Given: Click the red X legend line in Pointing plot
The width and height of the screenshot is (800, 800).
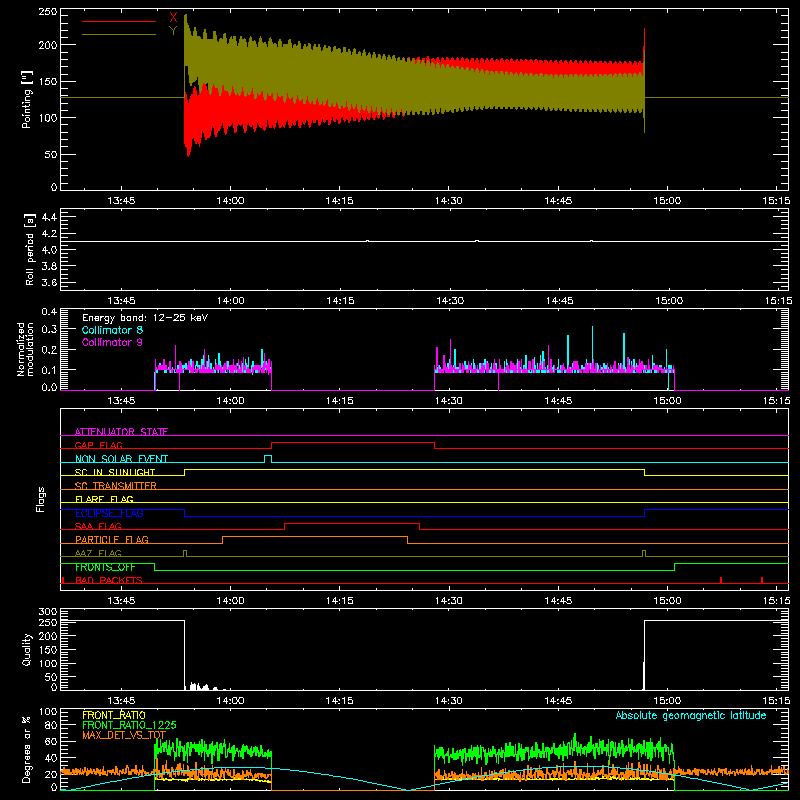Looking at the screenshot, I should point(119,21).
